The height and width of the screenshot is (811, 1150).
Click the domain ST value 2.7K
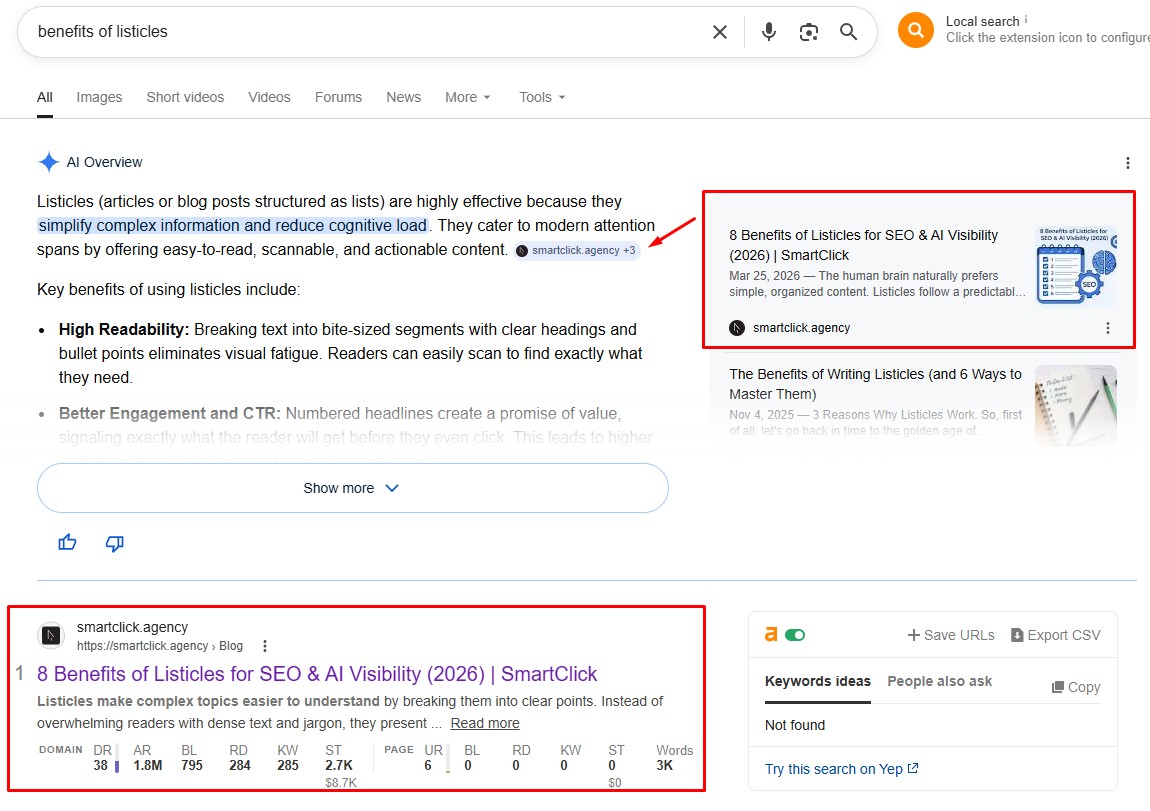click(x=339, y=766)
